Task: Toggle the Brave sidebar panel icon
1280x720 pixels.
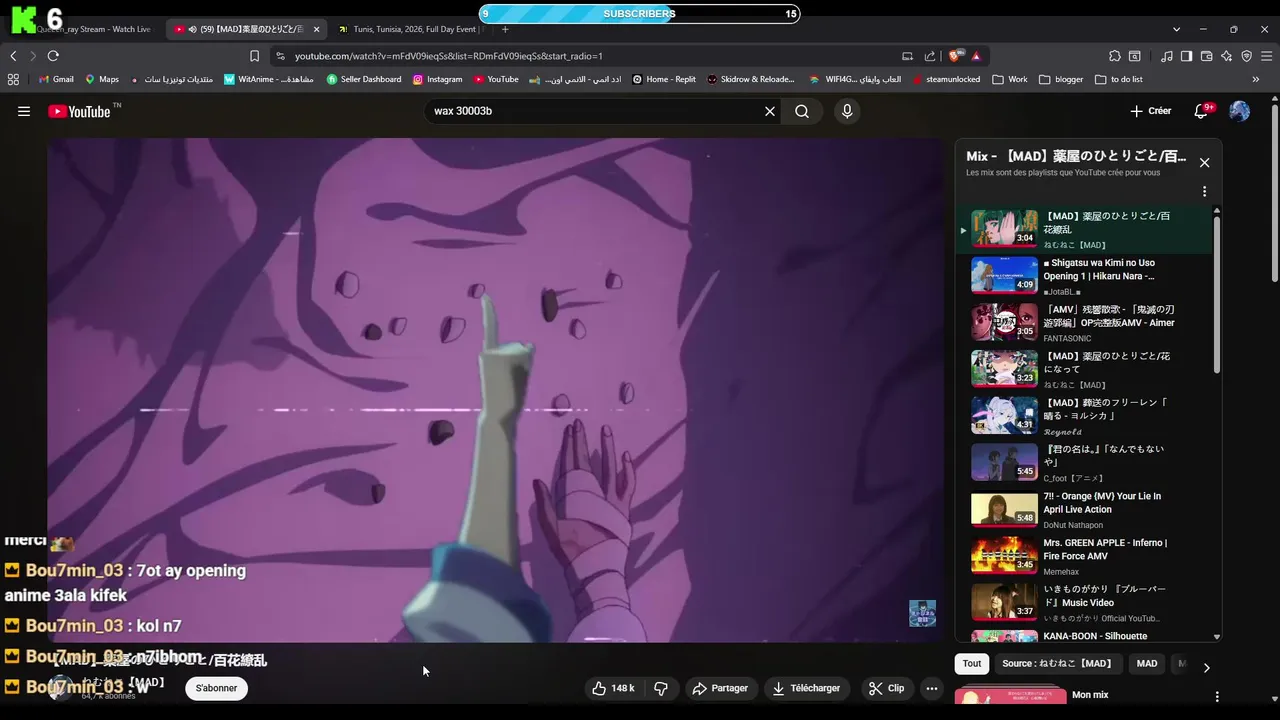Action: click(1187, 56)
